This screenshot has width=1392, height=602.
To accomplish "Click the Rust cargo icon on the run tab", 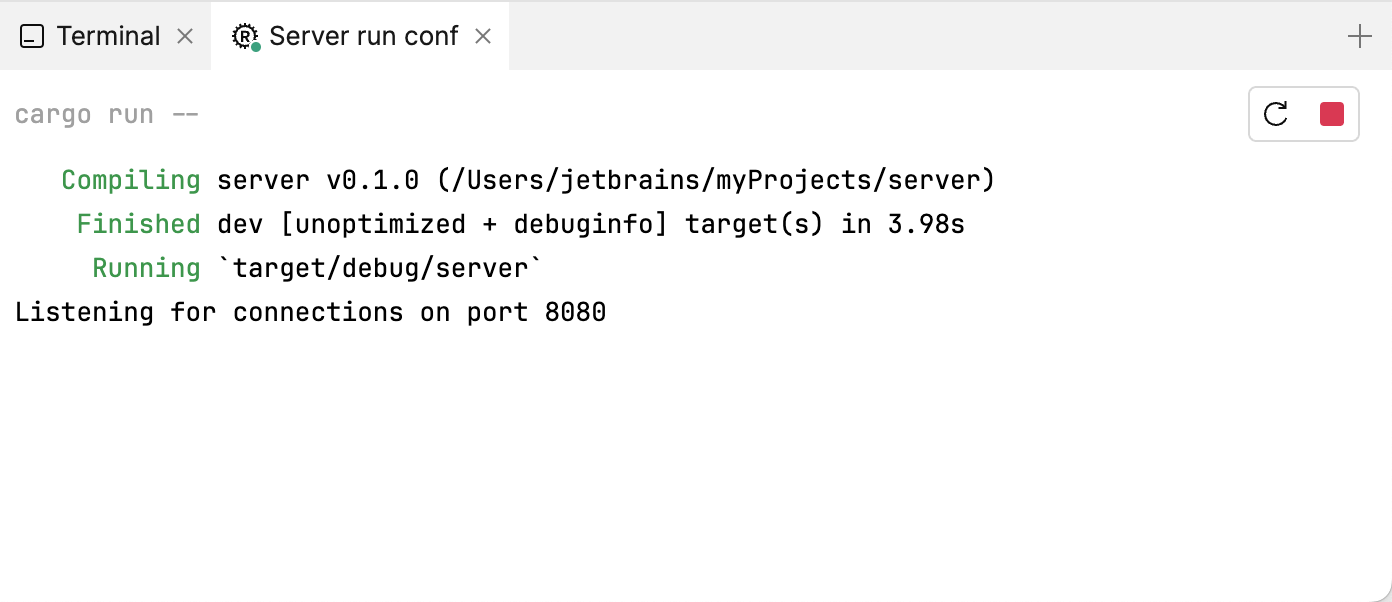I will tap(243, 35).
